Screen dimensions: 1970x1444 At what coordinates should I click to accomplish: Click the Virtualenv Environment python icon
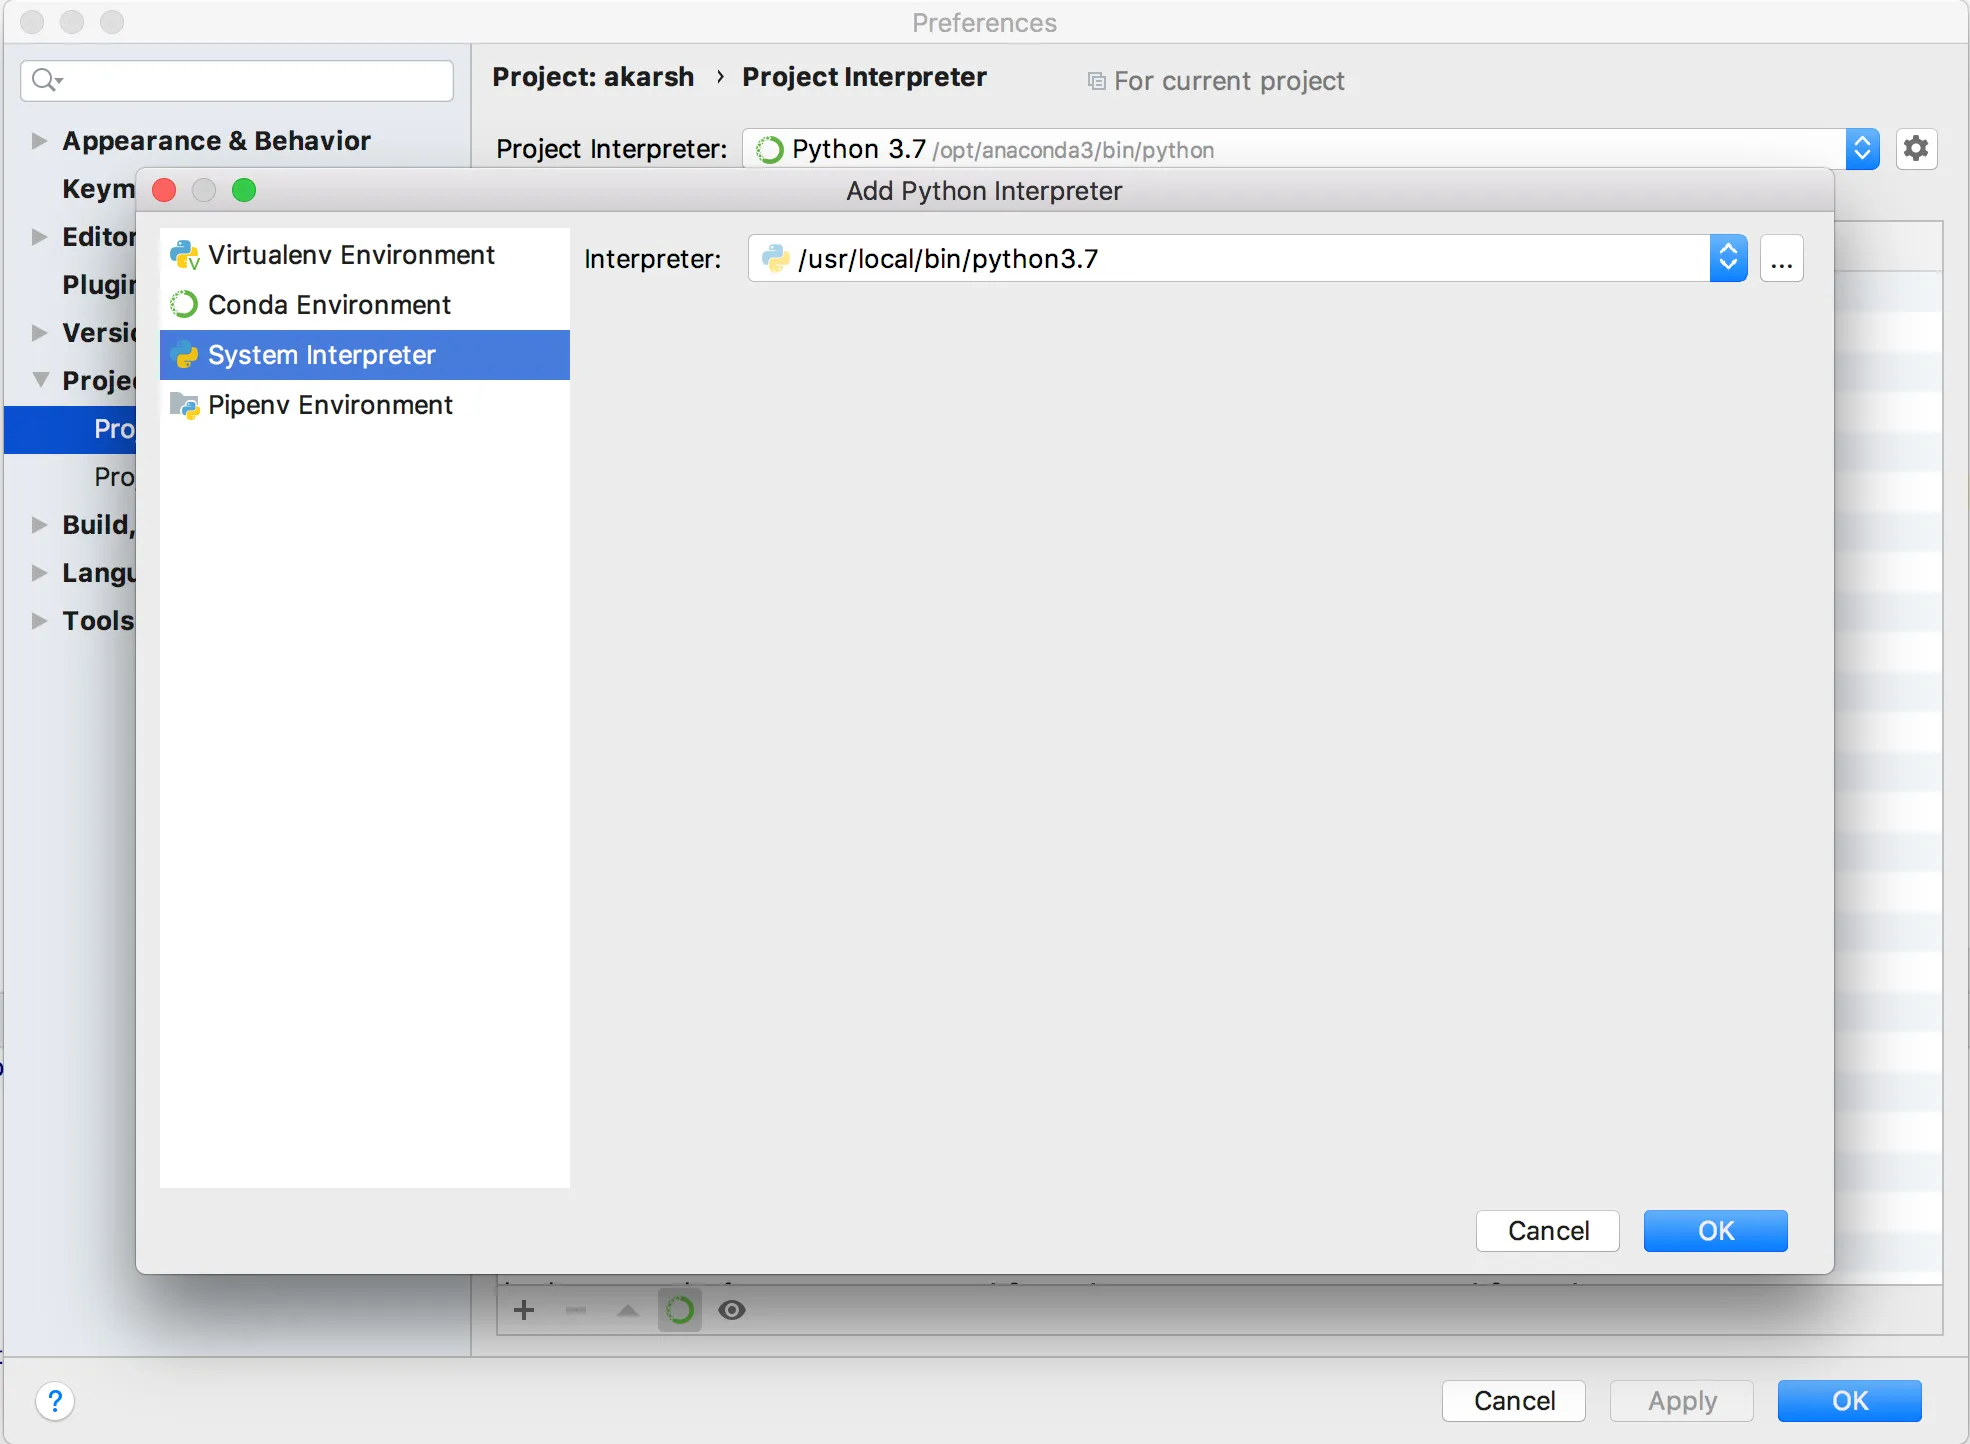point(185,255)
